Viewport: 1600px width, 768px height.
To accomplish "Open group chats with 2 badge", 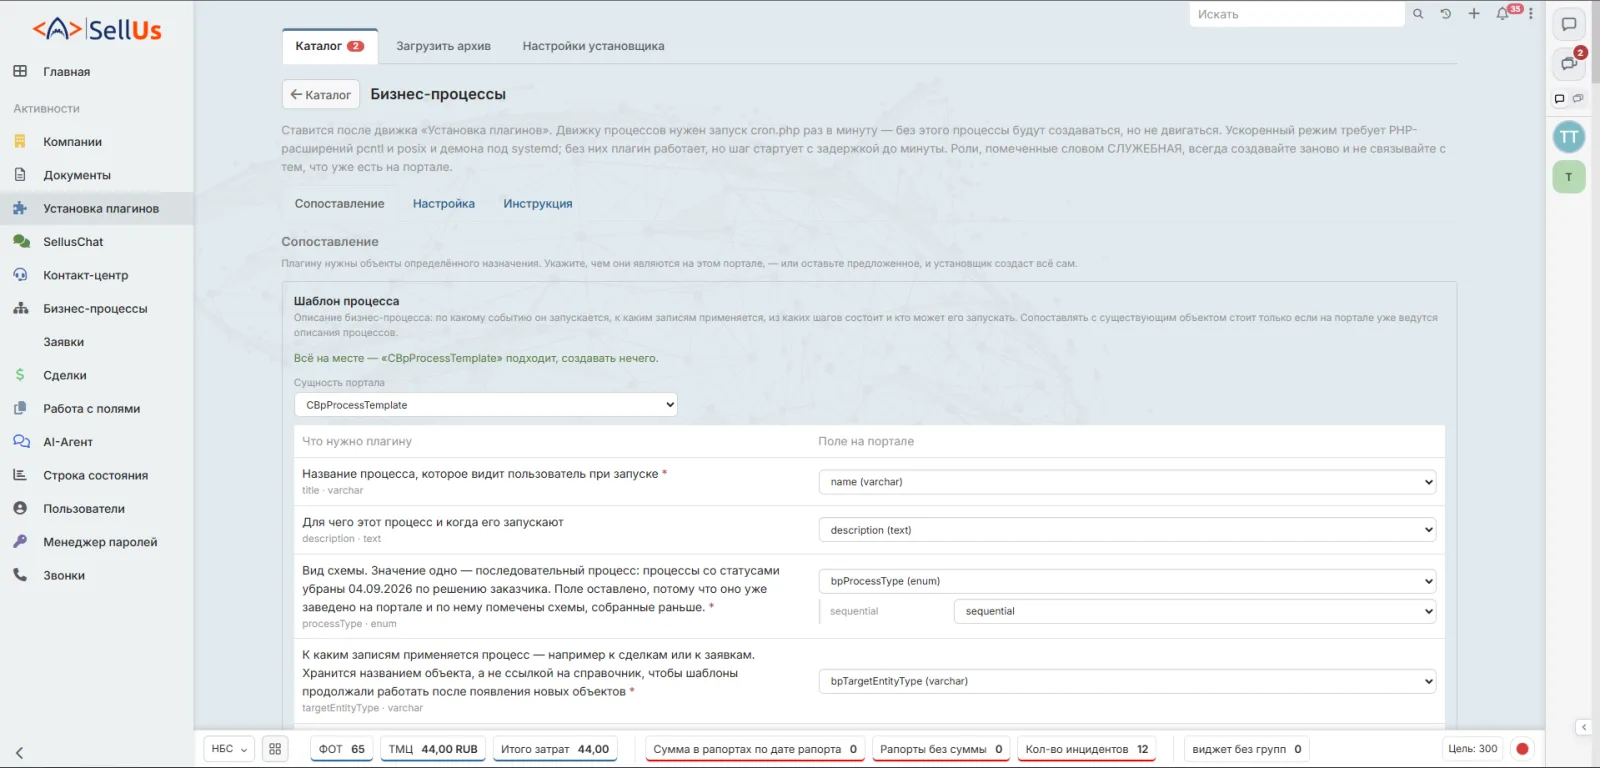I will [1569, 63].
